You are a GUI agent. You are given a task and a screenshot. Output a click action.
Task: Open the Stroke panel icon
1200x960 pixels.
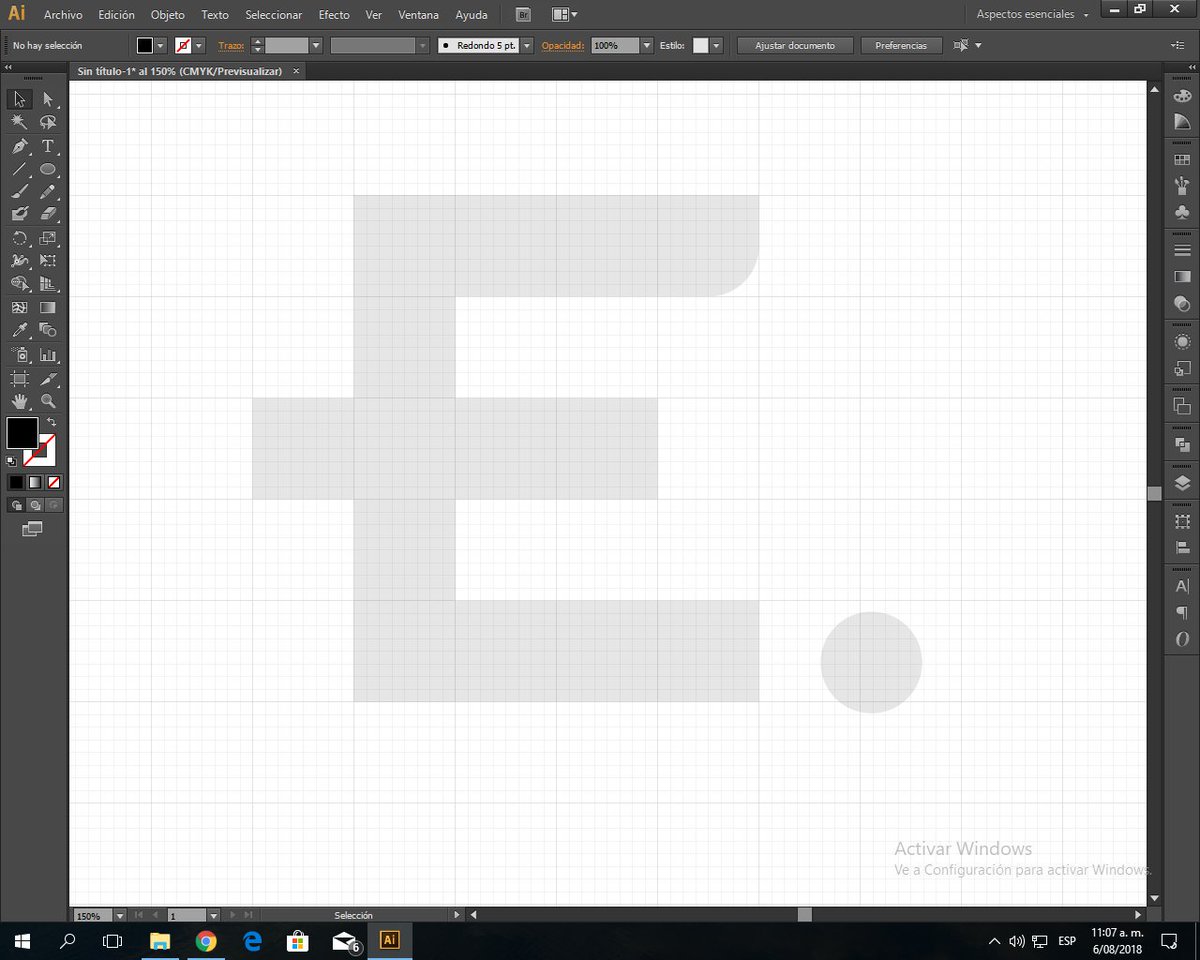[x=1182, y=250]
